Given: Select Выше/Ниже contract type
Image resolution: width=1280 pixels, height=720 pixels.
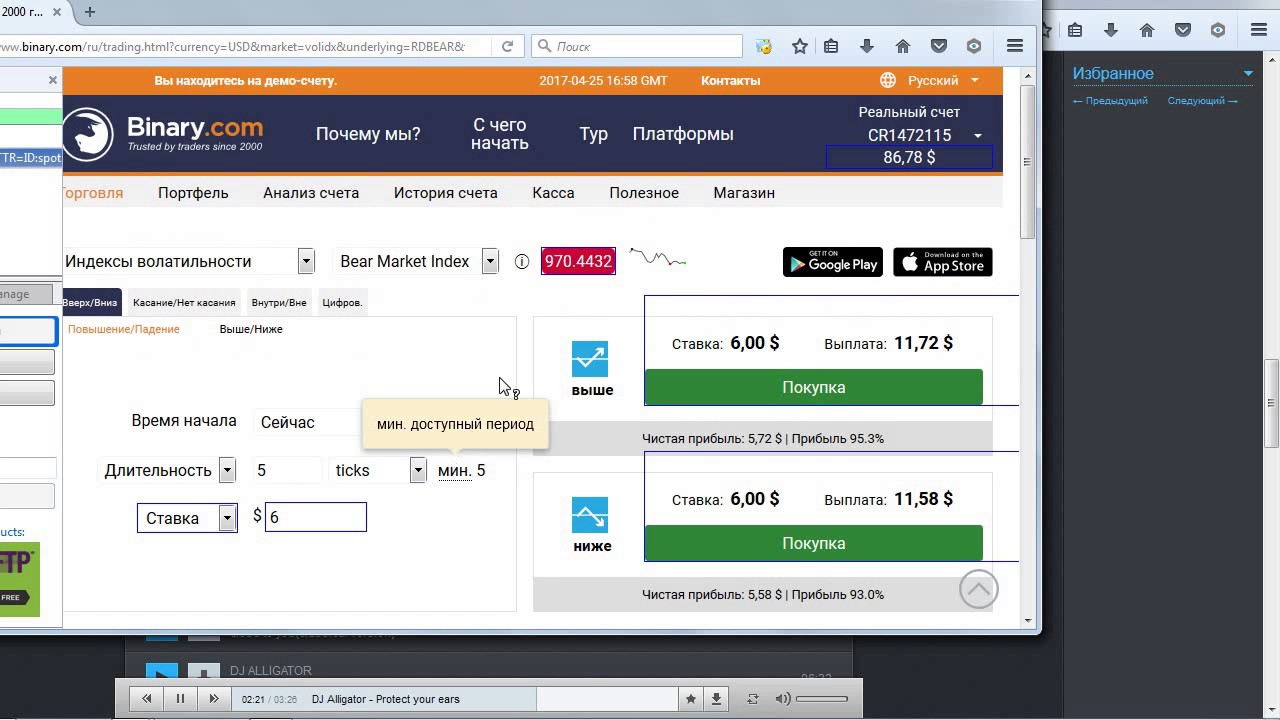Looking at the screenshot, I should coord(251,329).
